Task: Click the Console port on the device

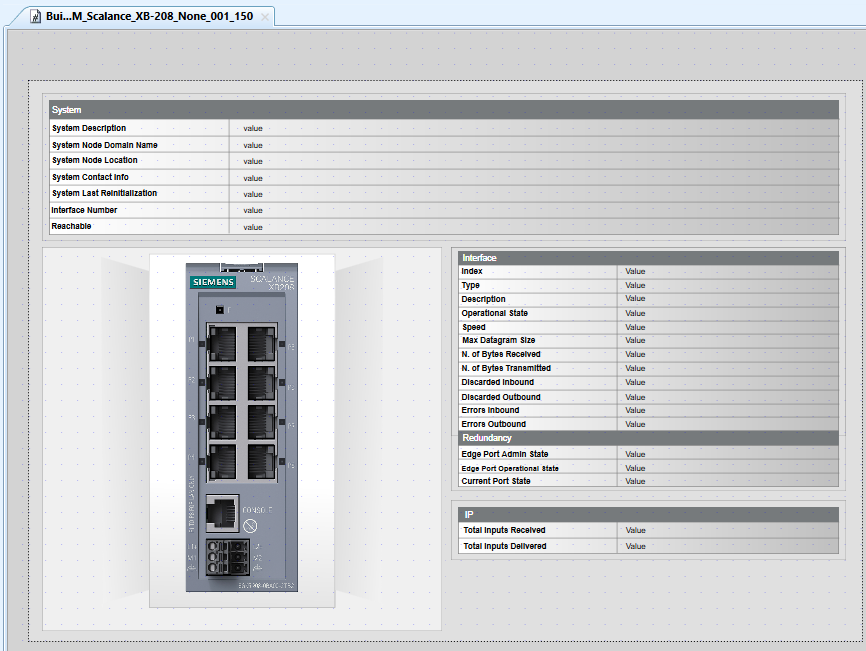Action: (x=223, y=513)
